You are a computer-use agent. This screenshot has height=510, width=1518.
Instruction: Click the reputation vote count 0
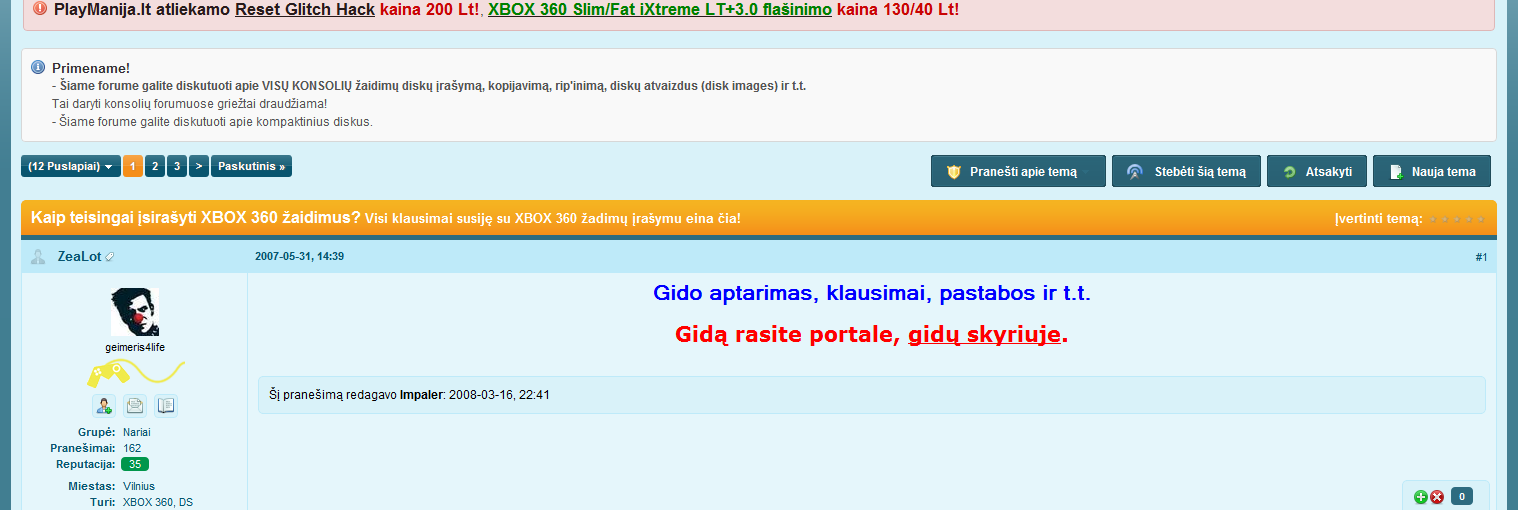[x=1461, y=497]
